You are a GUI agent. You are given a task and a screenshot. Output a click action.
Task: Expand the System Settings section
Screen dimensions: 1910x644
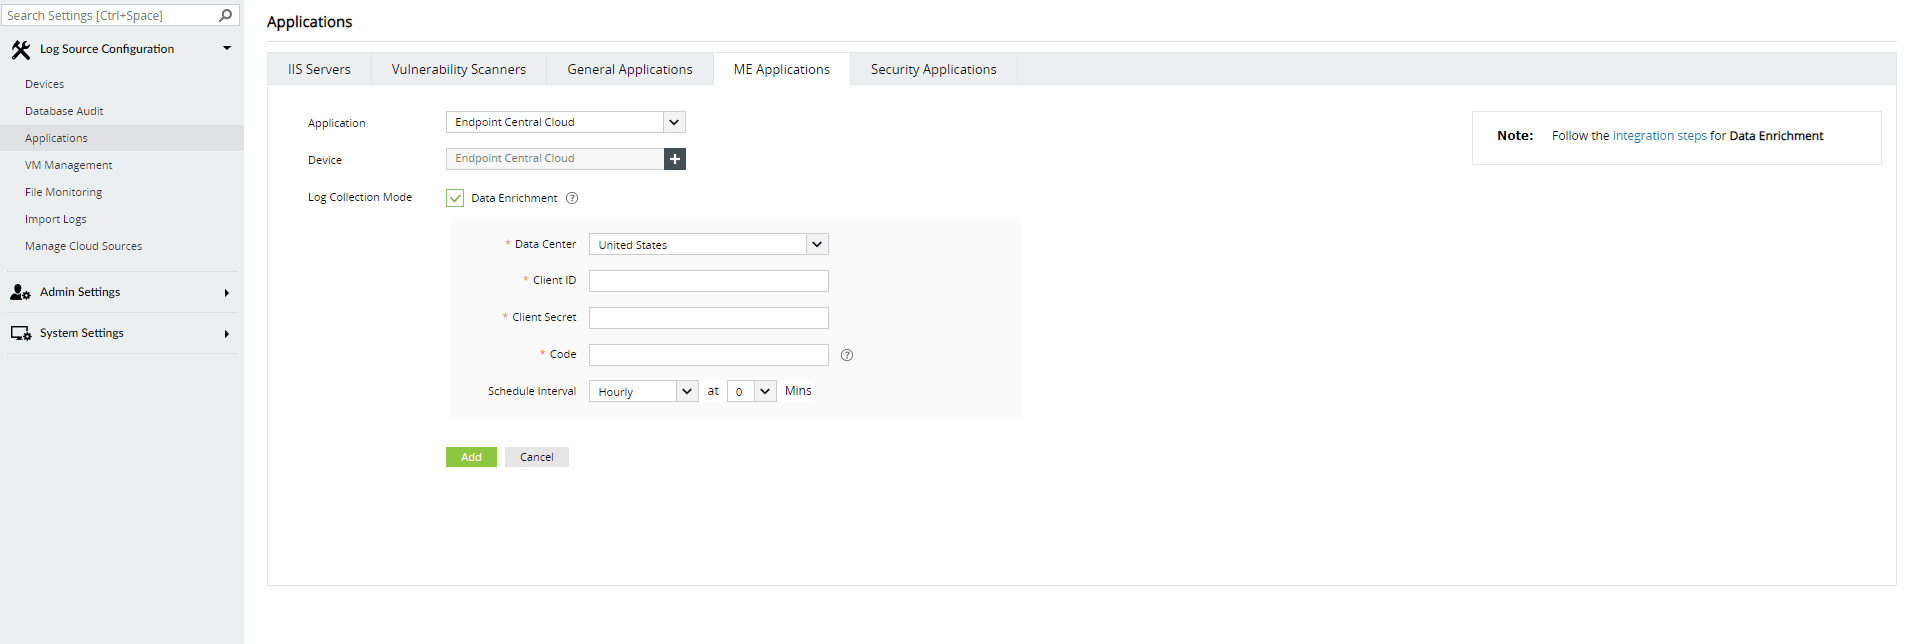(227, 334)
